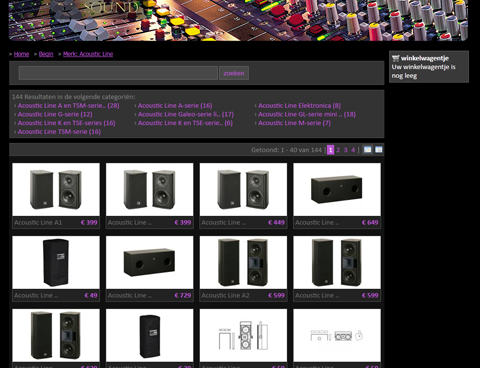Screen dimensions: 480x368
Task: Click the Acoustic Line A1 product title
Action: 38,222
